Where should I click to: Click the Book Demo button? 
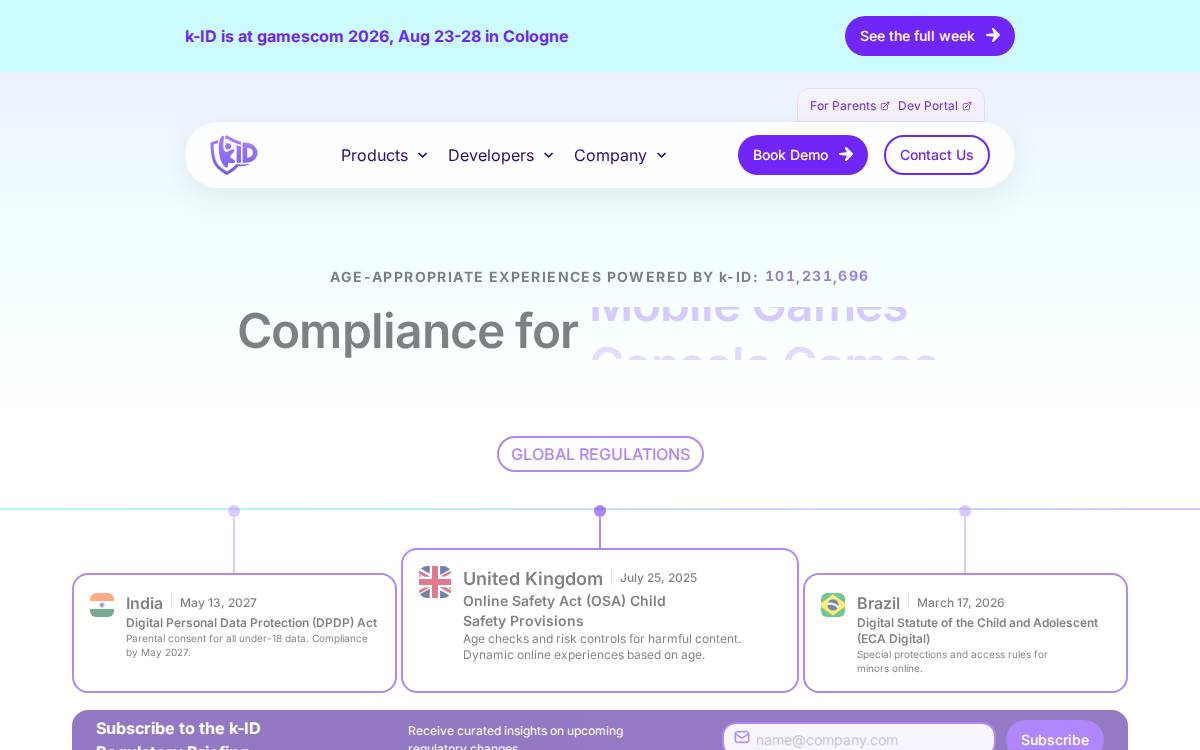tap(803, 155)
